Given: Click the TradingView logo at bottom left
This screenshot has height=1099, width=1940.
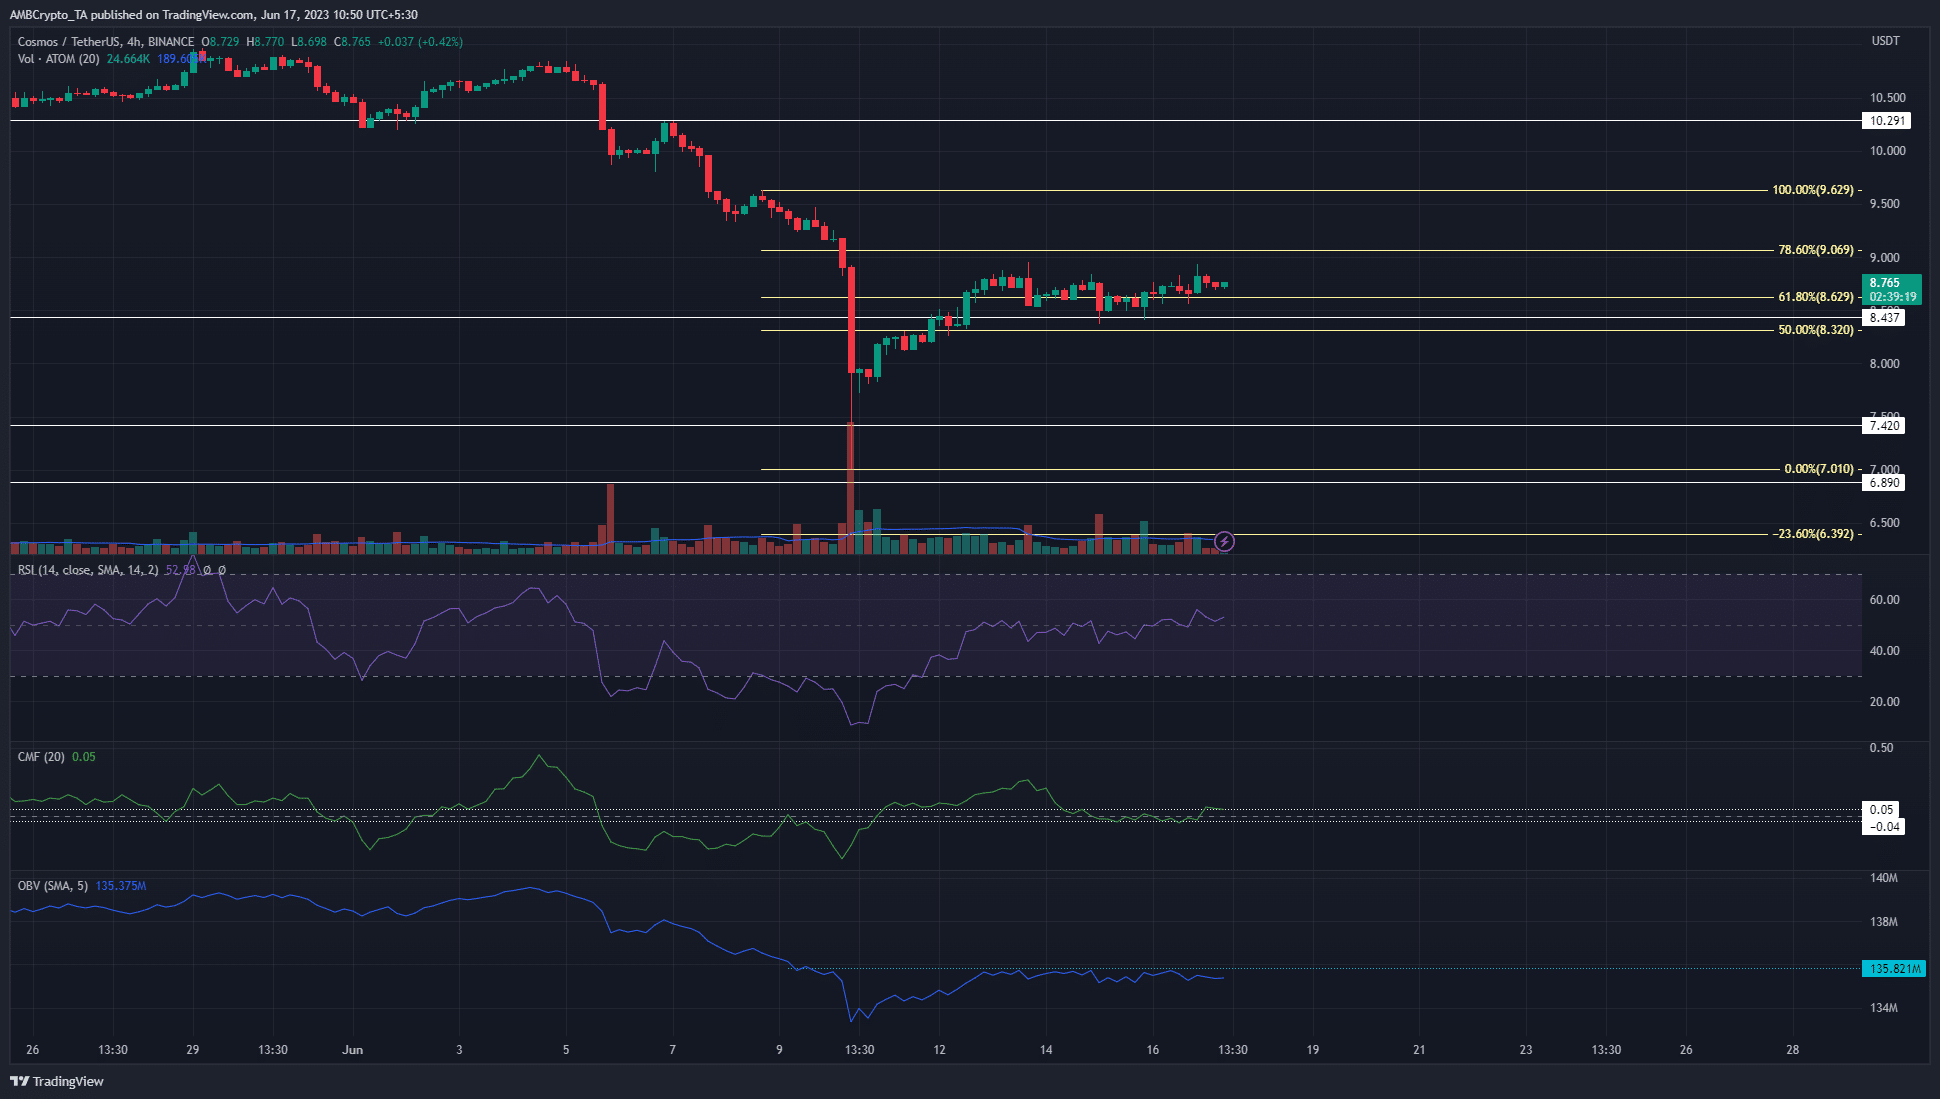Looking at the screenshot, I should tap(57, 1081).
